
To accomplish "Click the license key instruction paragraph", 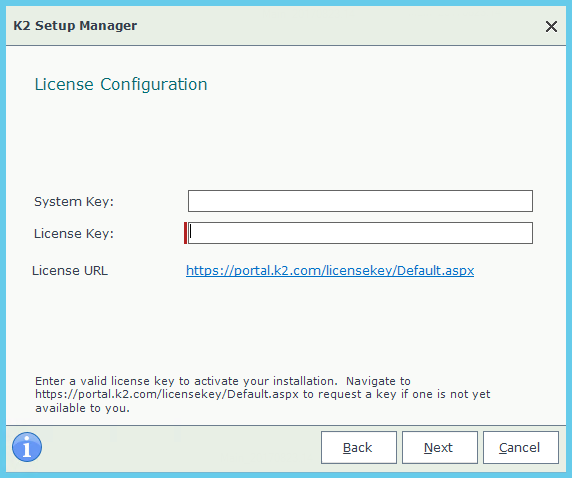I will (x=263, y=394).
